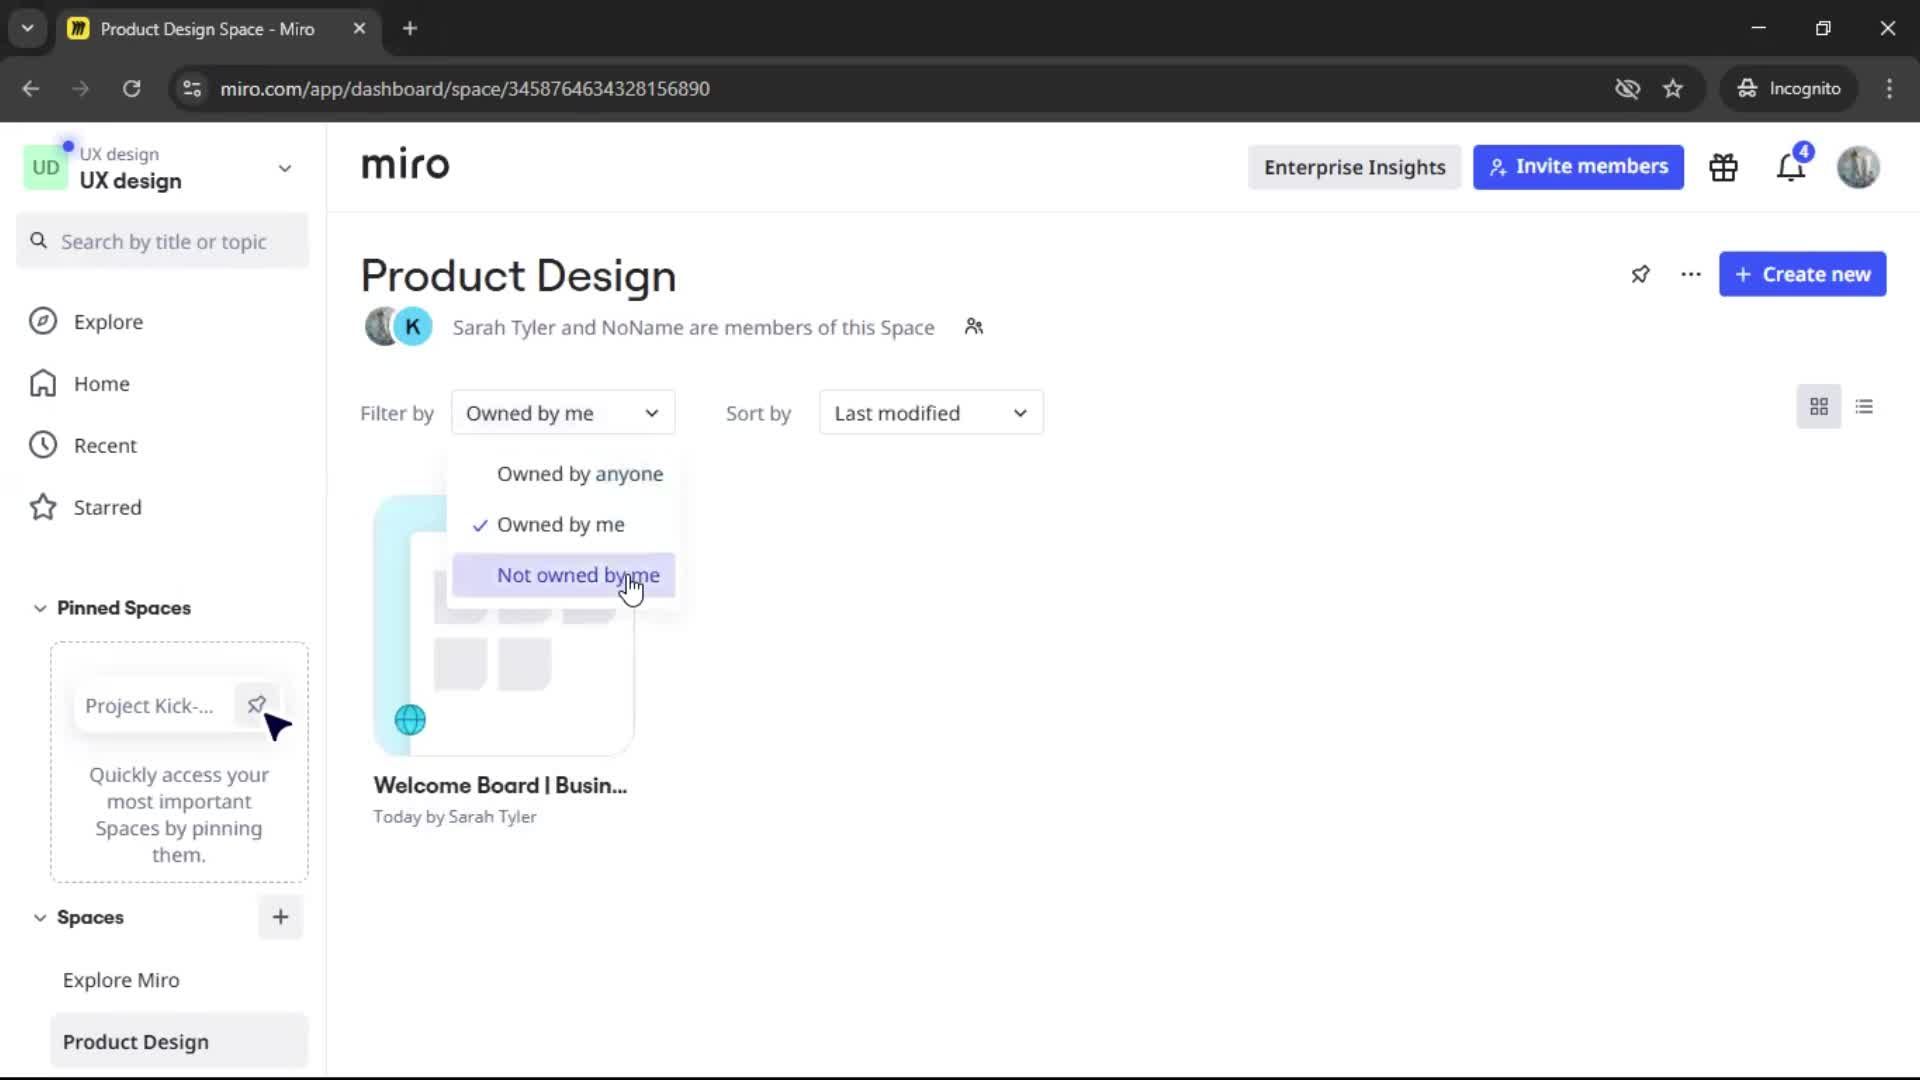The width and height of the screenshot is (1920, 1080).
Task: Collapse the Spaces section
Action: tap(40, 918)
